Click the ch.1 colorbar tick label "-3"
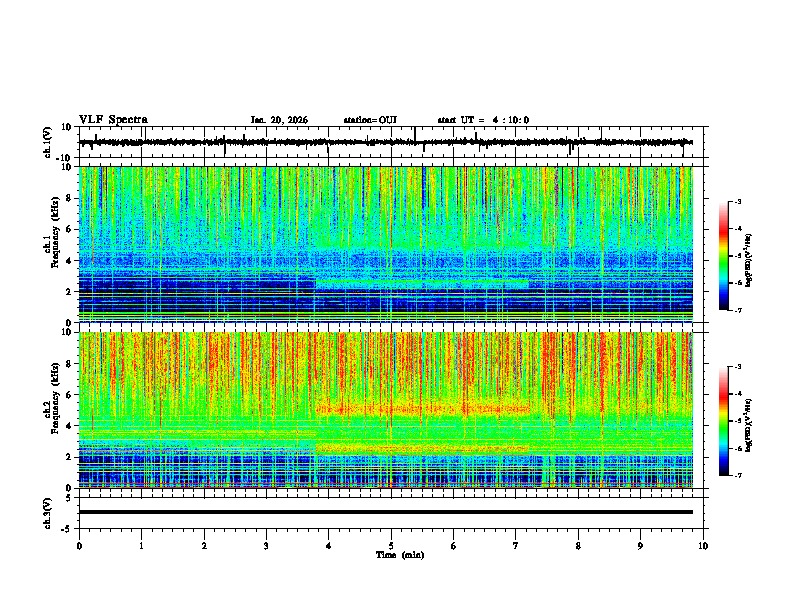The width and height of the screenshot is (792, 612). coord(738,201)
